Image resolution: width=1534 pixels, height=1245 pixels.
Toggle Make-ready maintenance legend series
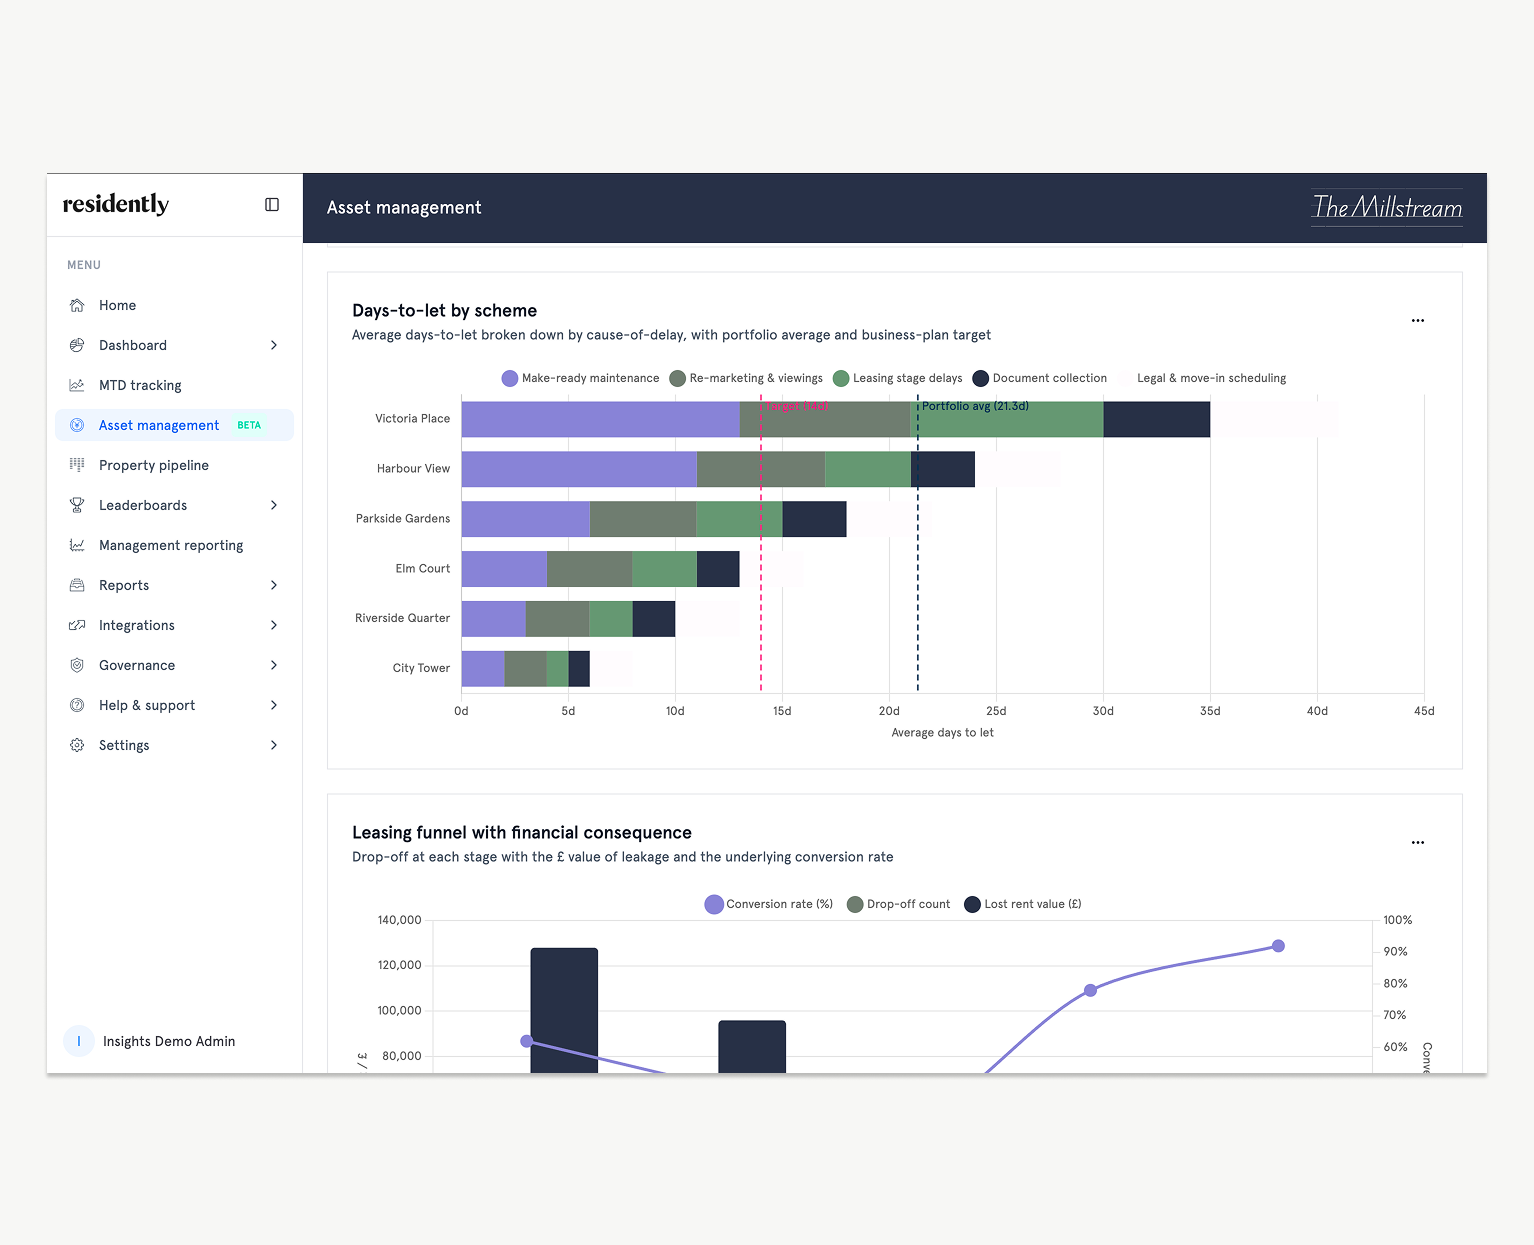pos(581,378)
